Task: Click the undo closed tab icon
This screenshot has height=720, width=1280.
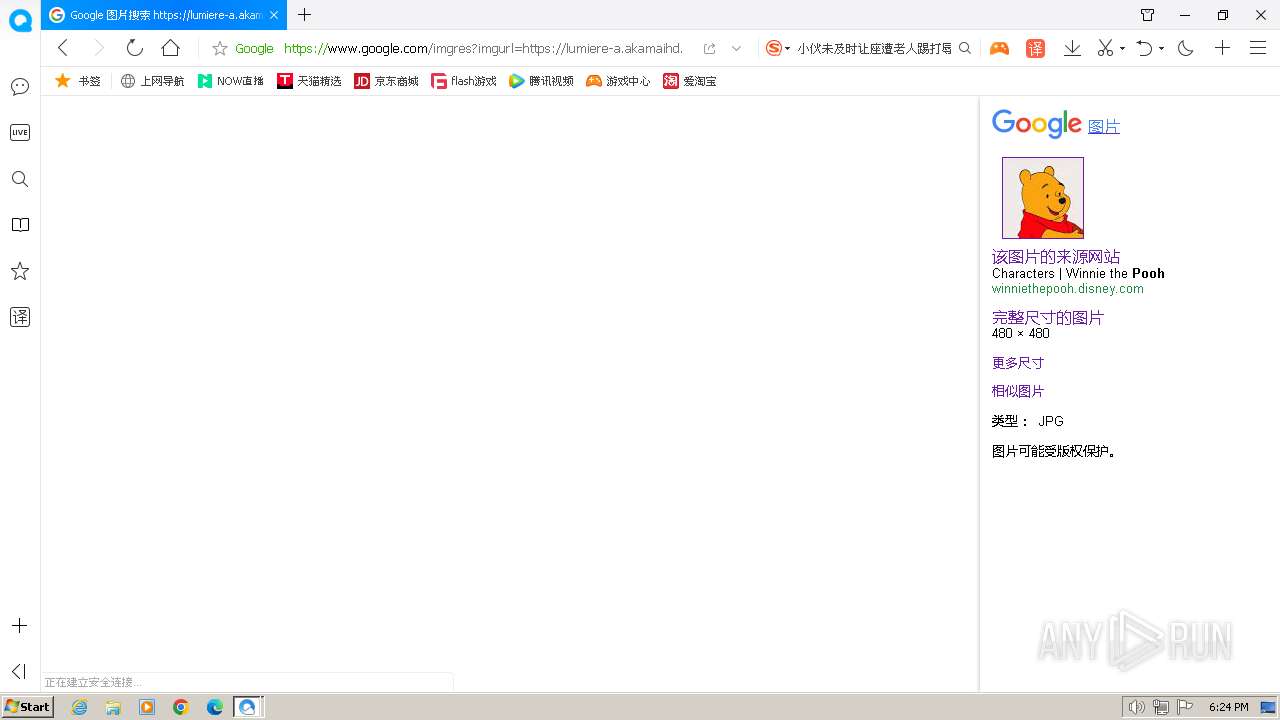Action: pos(1145,48)
